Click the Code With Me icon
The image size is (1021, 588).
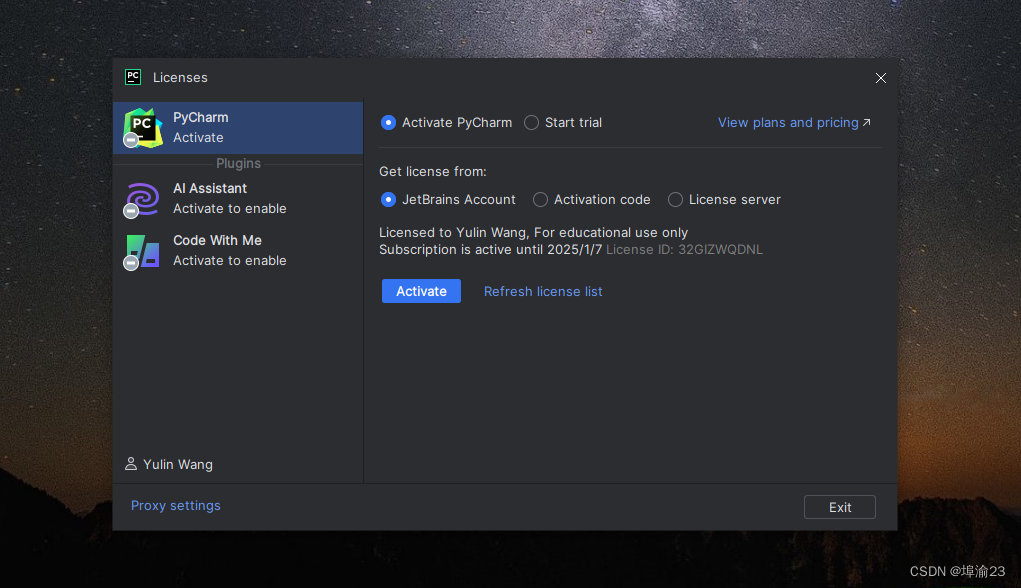[142, 251]
